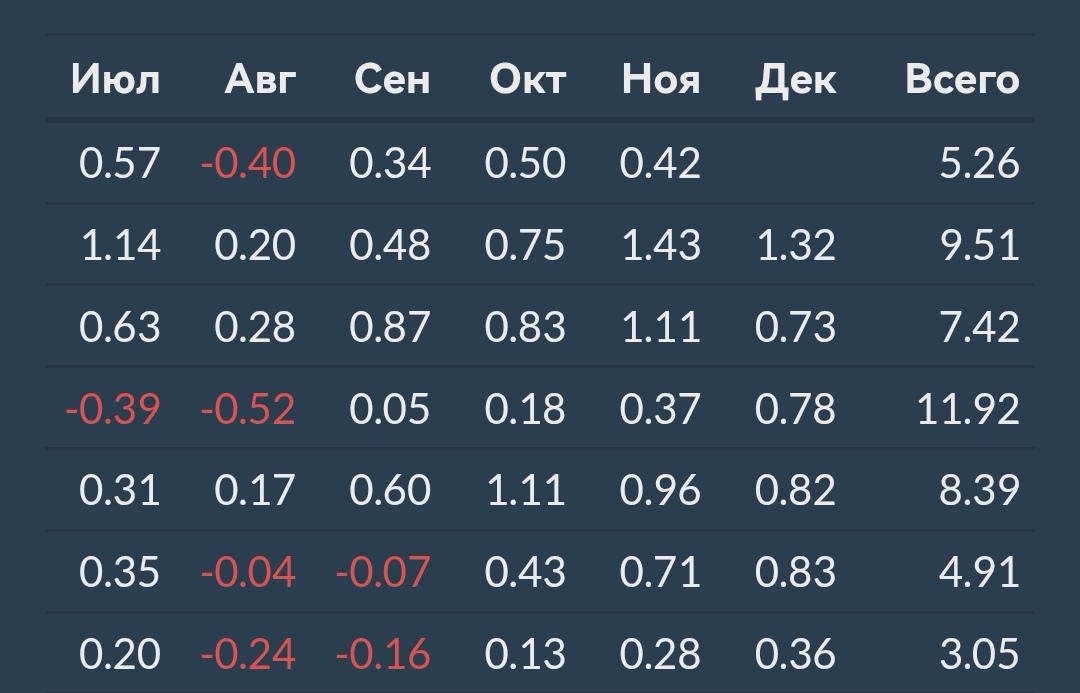This screenshot has width=1080, height=693.
Task: Select the red -0.07 September cell
Action: tap(383, 572)
